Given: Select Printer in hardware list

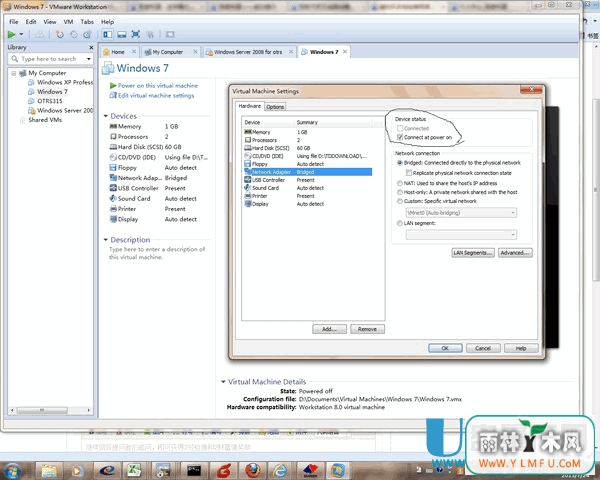Looking at the screenshot, I should point(308,196).
